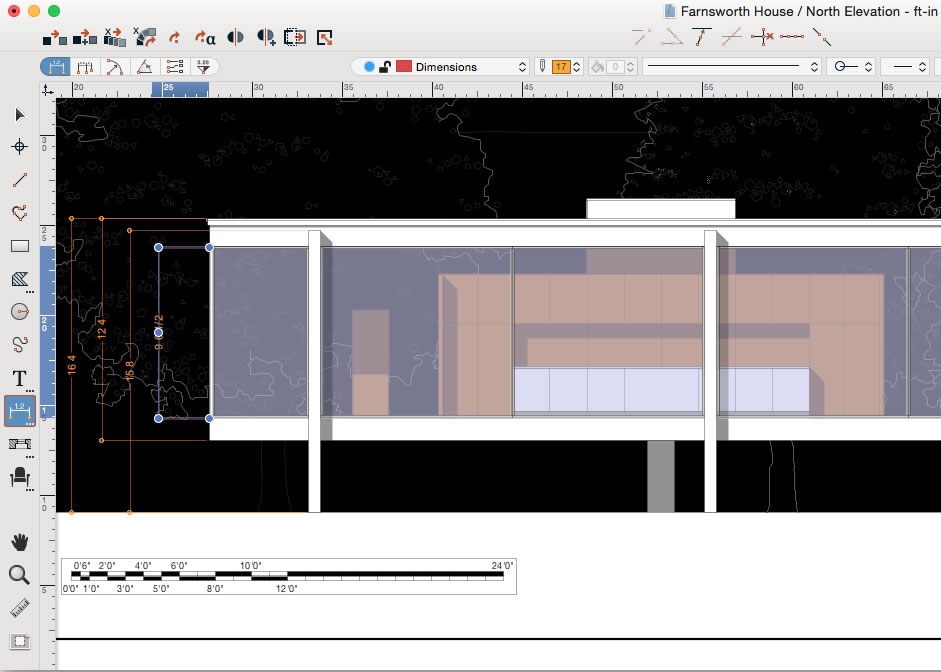Select the Polygon tool

click(x=20, y=212)
